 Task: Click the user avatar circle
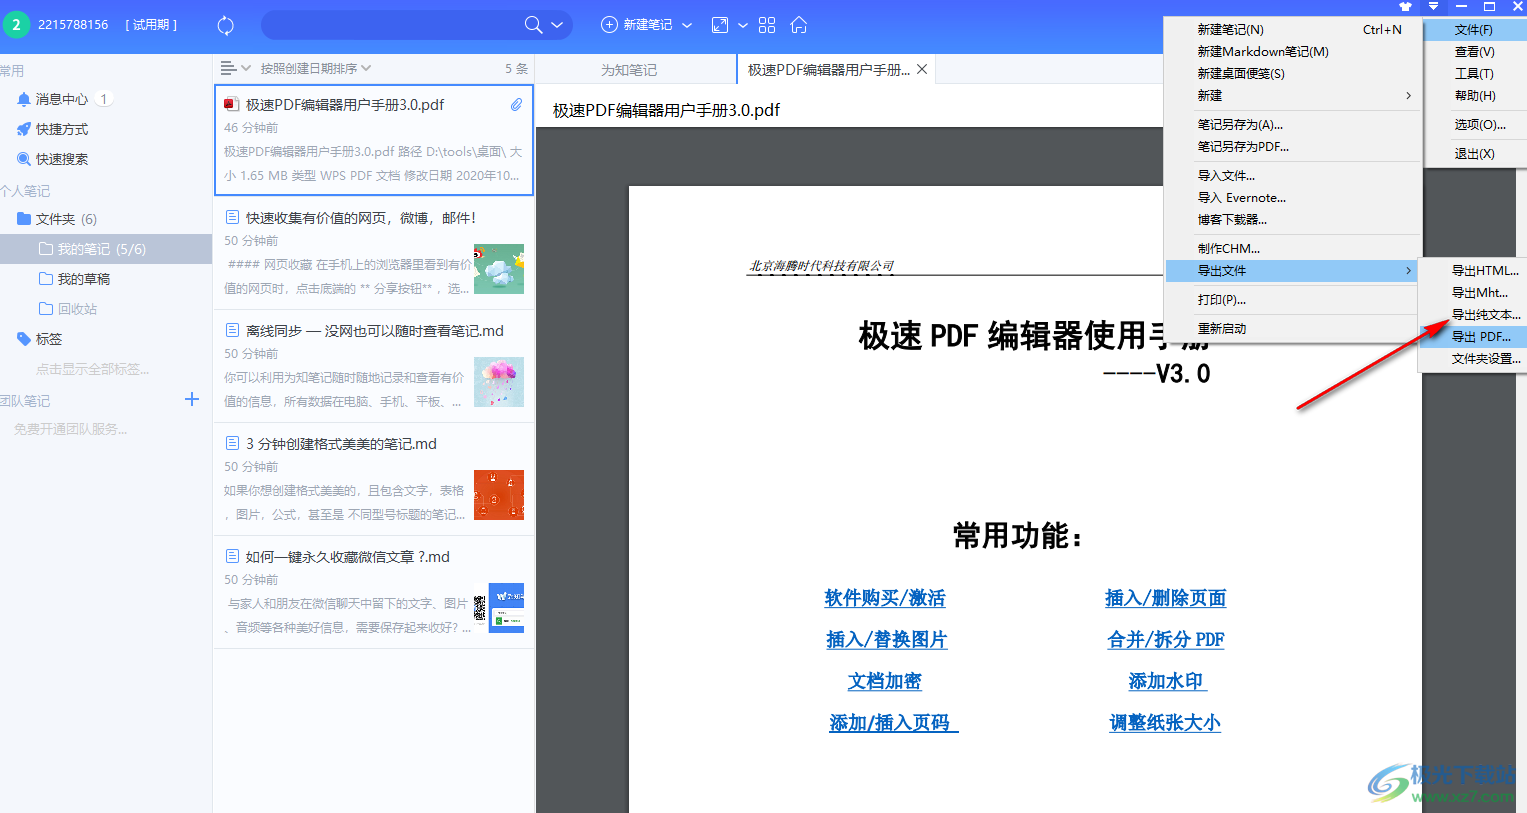pyautogui.click(x=16, y=24)
